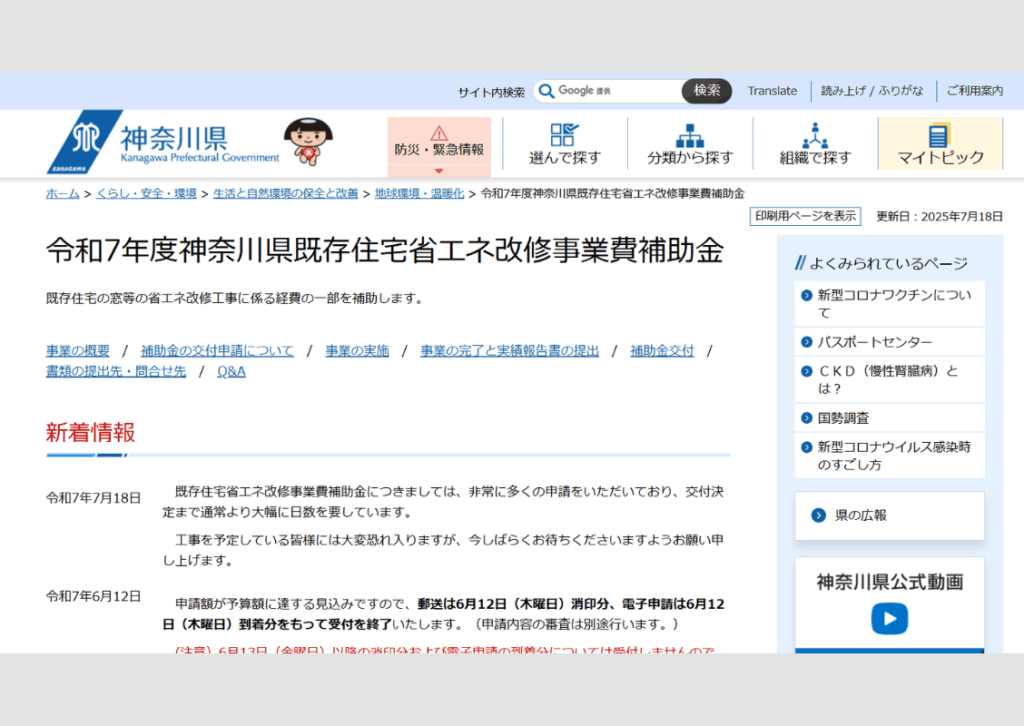Click the mascot character image
This screenshot has width=1024, height=726.
coord(307,141)
